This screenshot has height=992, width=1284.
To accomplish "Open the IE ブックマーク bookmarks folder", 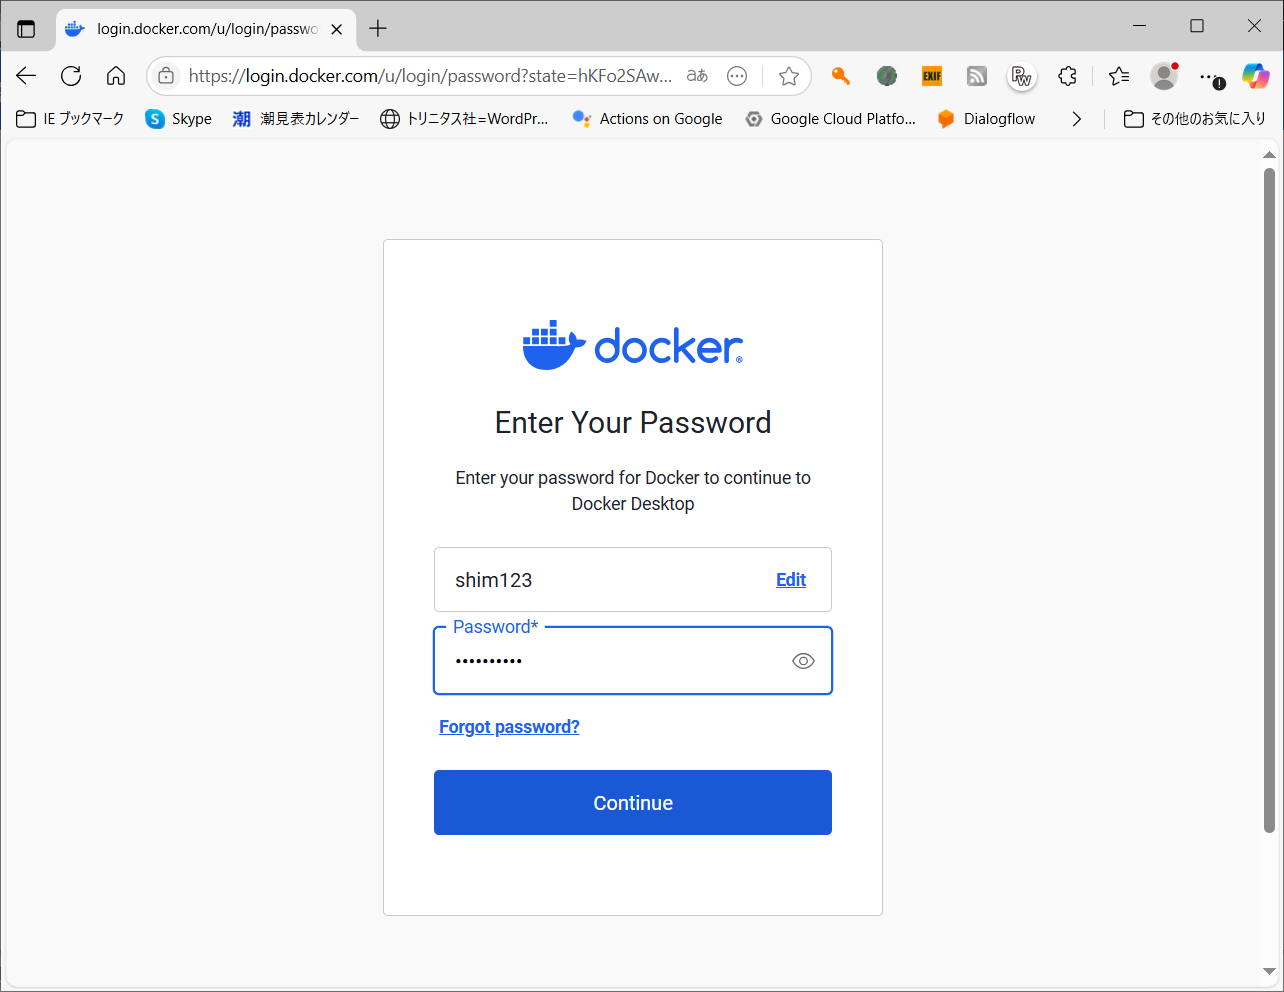I will click(70, 119).
